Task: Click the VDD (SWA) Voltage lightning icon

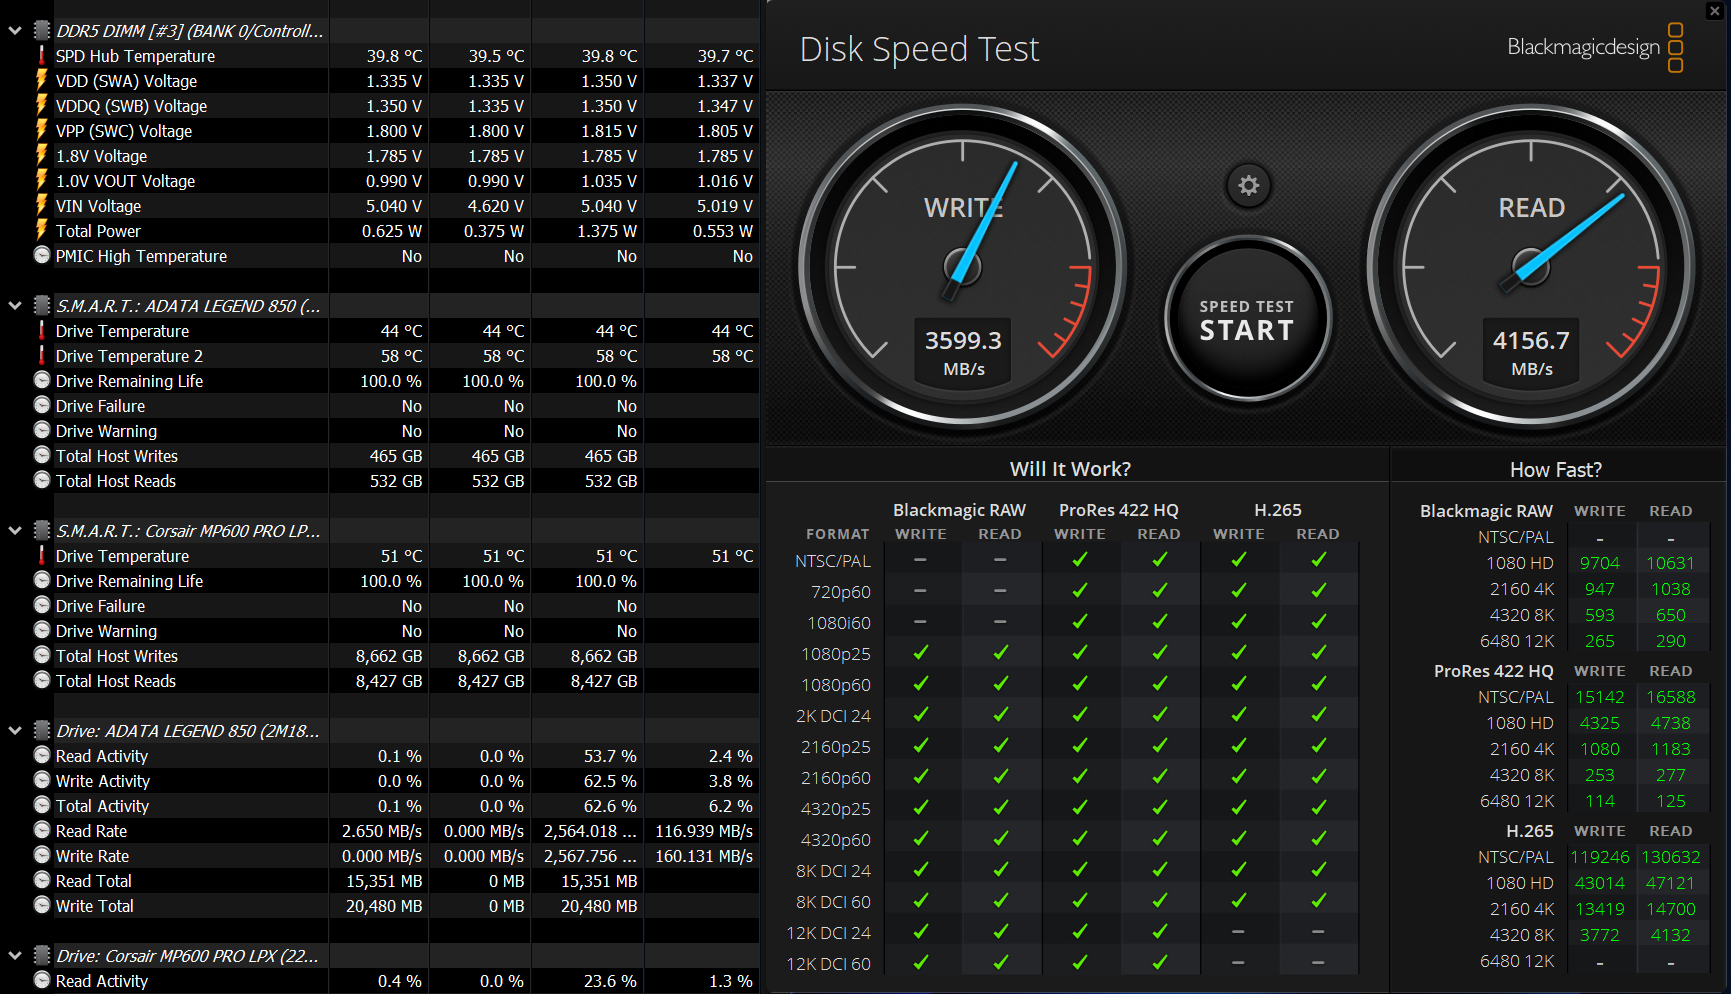Action: 42,80
